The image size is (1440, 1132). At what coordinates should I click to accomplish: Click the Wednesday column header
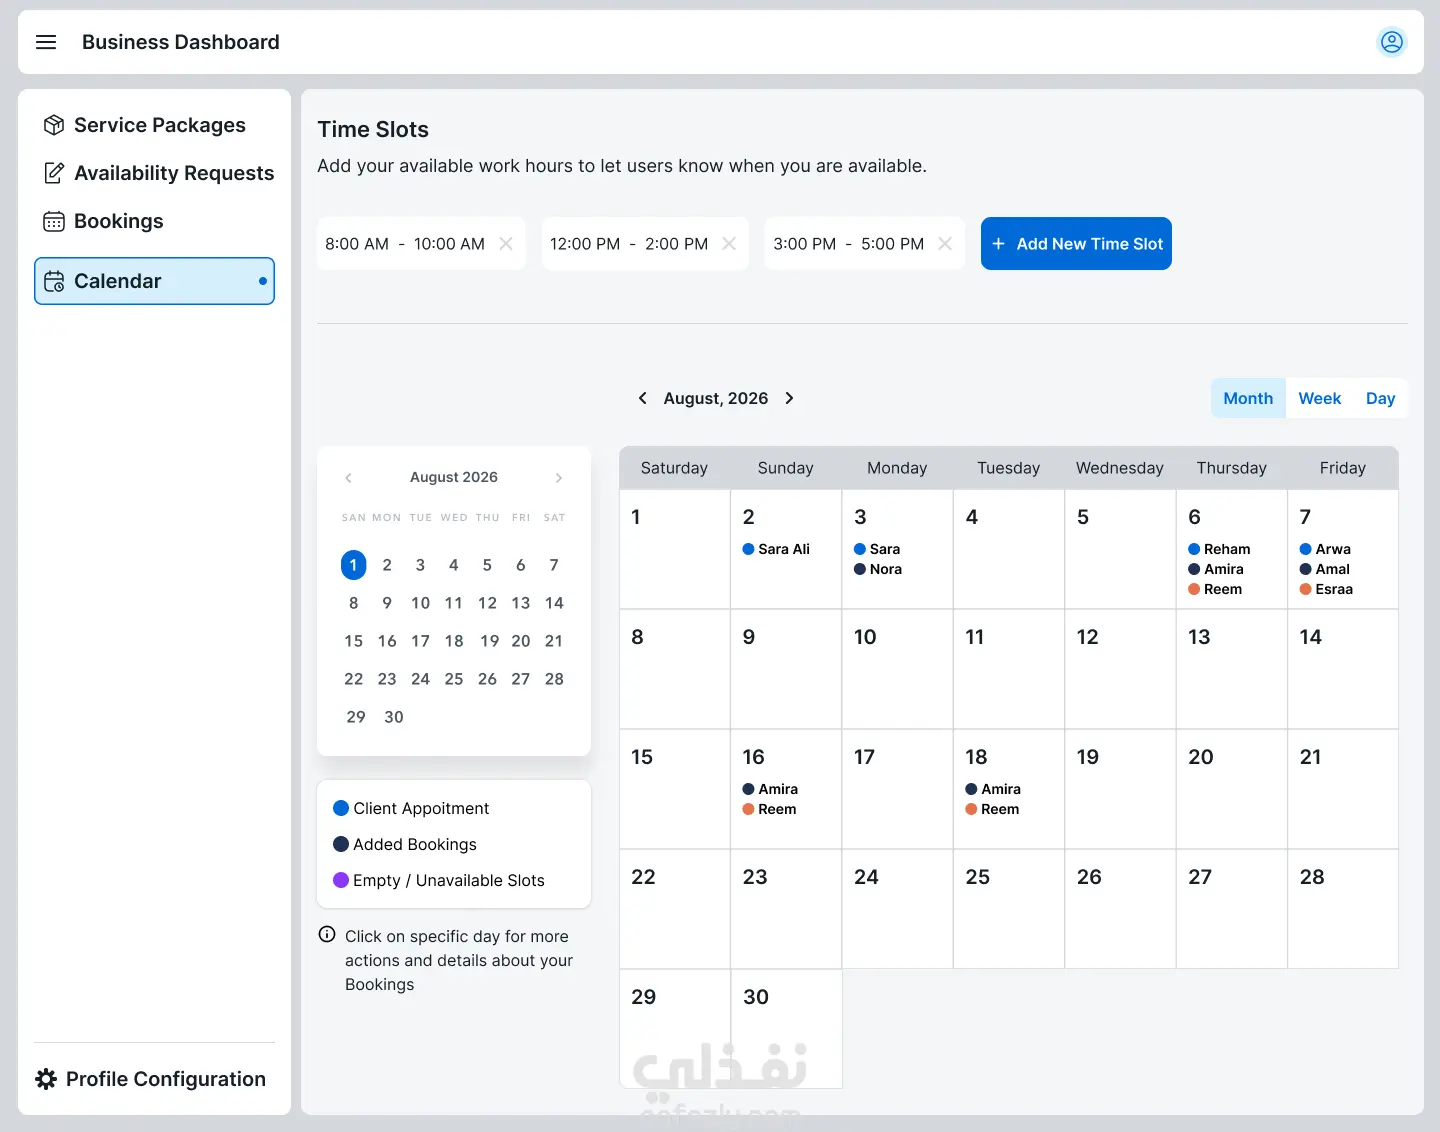[x=1120, y=468]
